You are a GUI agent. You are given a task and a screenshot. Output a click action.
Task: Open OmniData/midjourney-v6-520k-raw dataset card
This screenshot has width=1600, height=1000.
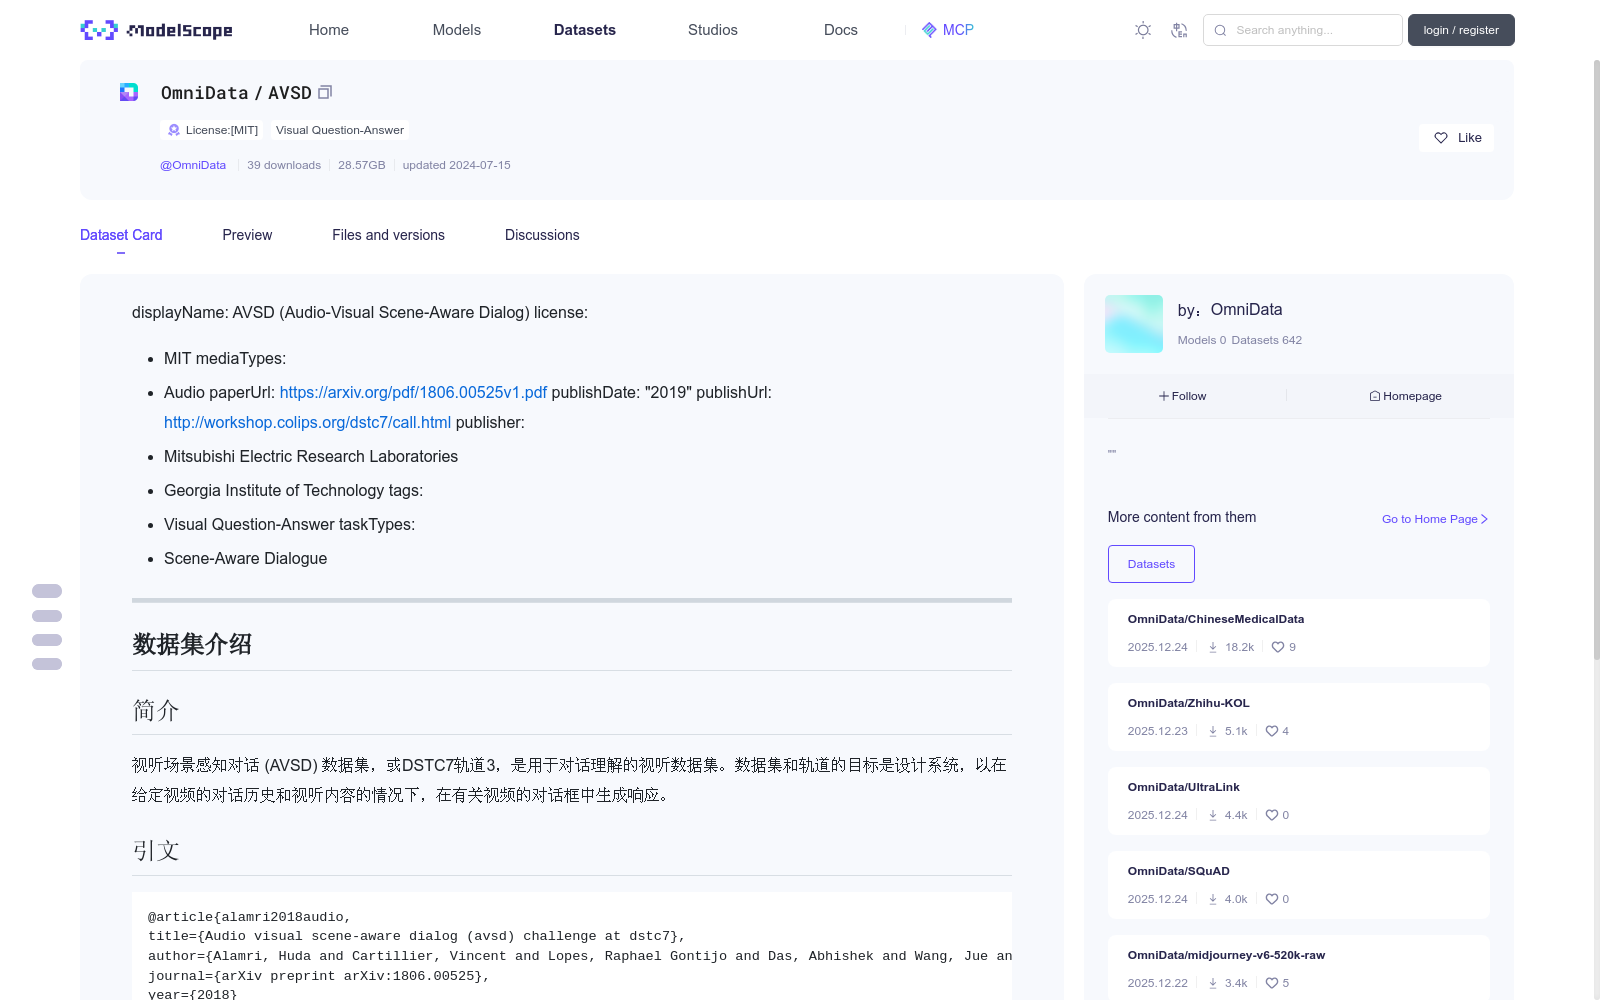pos(1298,967)
